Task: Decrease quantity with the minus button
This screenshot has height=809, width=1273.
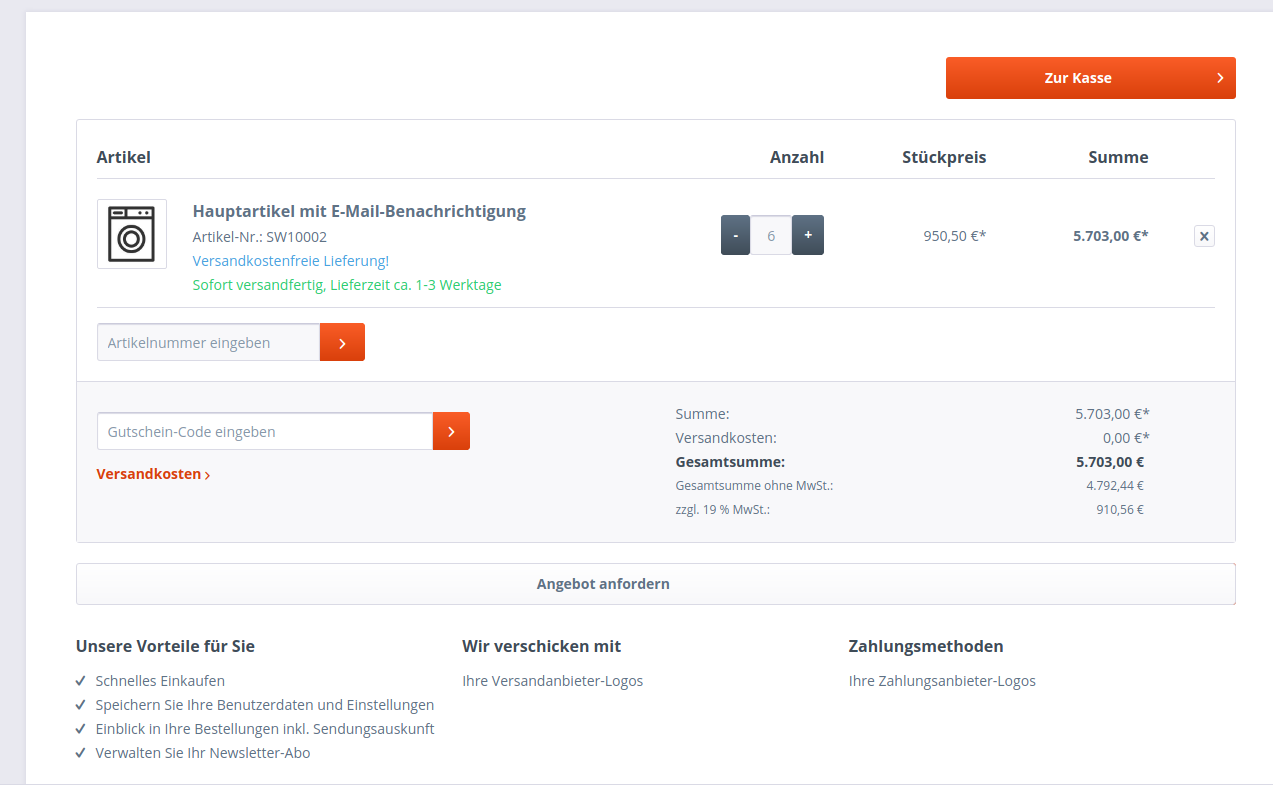Action: [x=735, y=235]
